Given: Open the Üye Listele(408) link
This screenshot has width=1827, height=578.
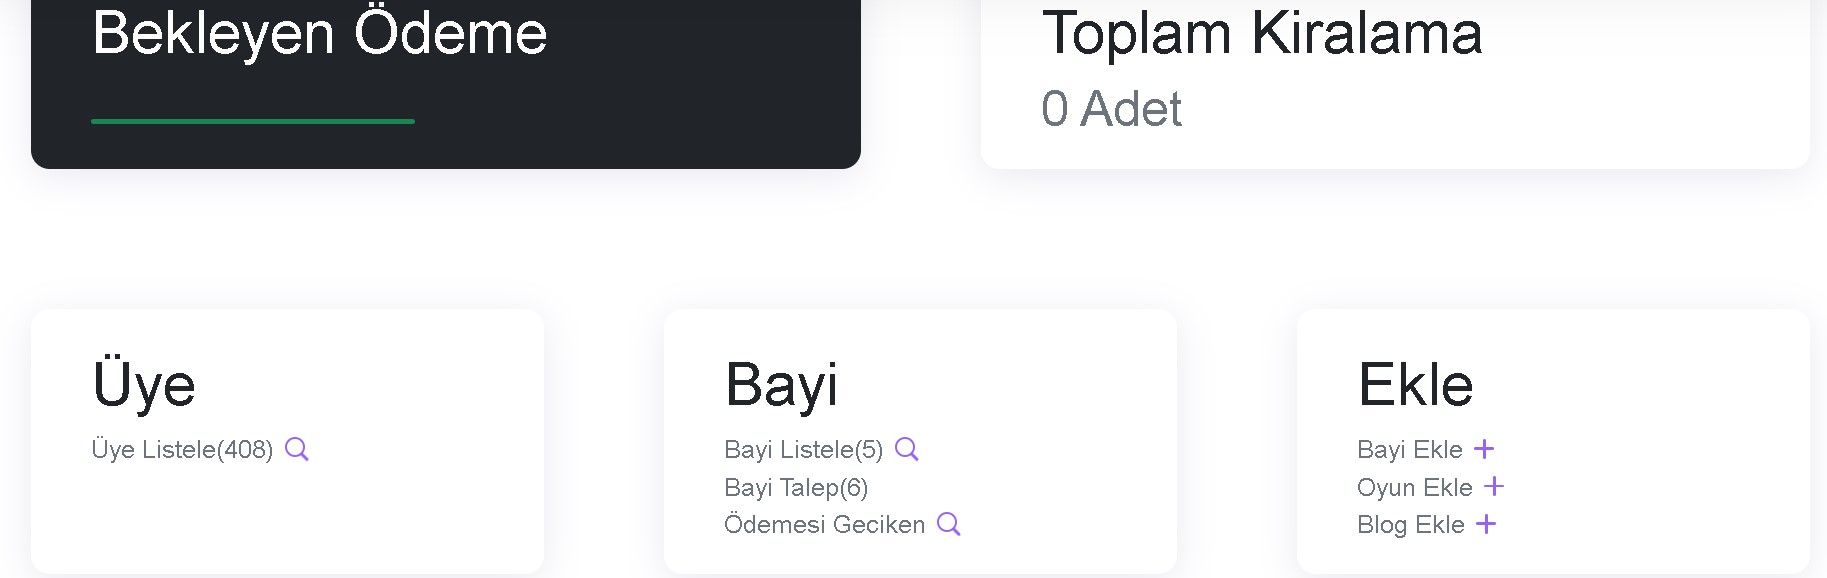Looking at the screenshot, I should click(182, 450).
